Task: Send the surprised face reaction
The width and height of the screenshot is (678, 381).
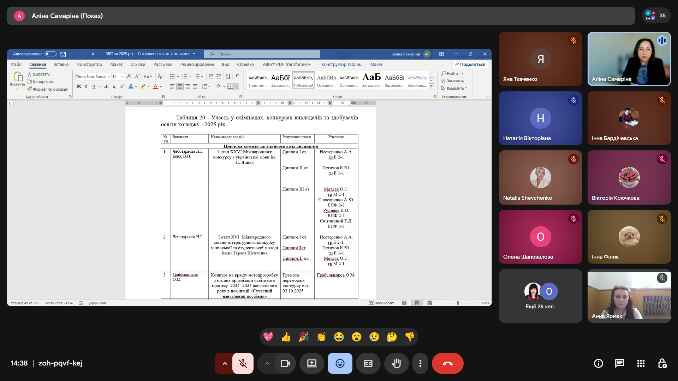Action: pyautogui.click(x=357, y=337)
